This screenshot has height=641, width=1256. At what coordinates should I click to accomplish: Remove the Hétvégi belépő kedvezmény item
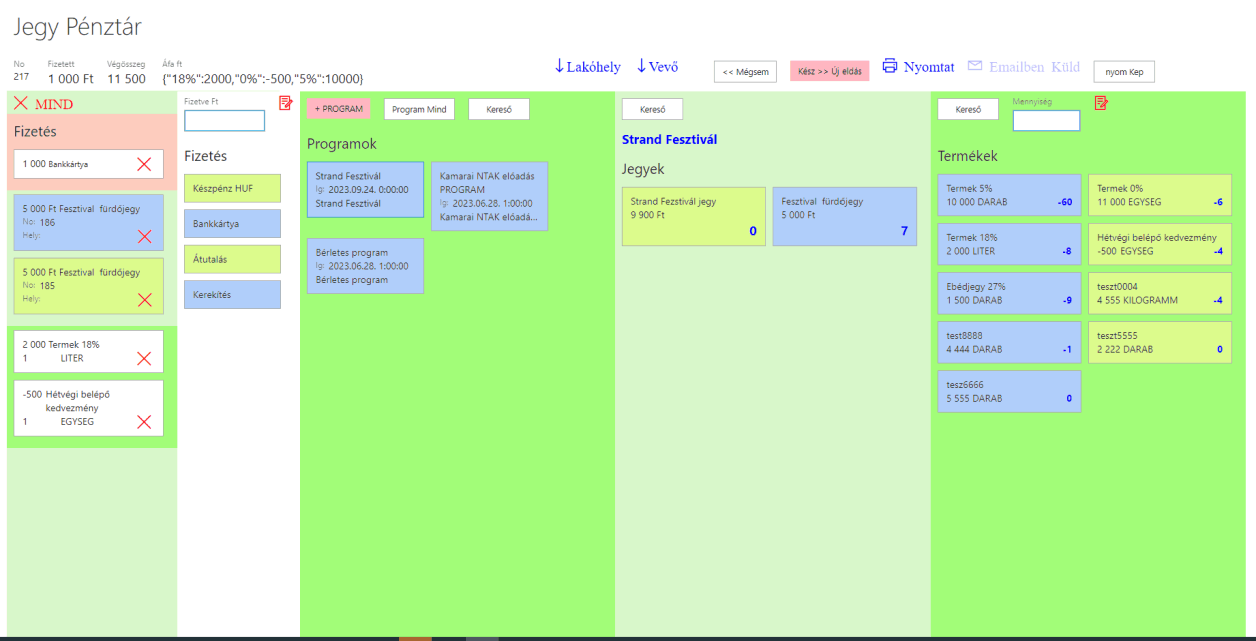(x=144, y=421)
